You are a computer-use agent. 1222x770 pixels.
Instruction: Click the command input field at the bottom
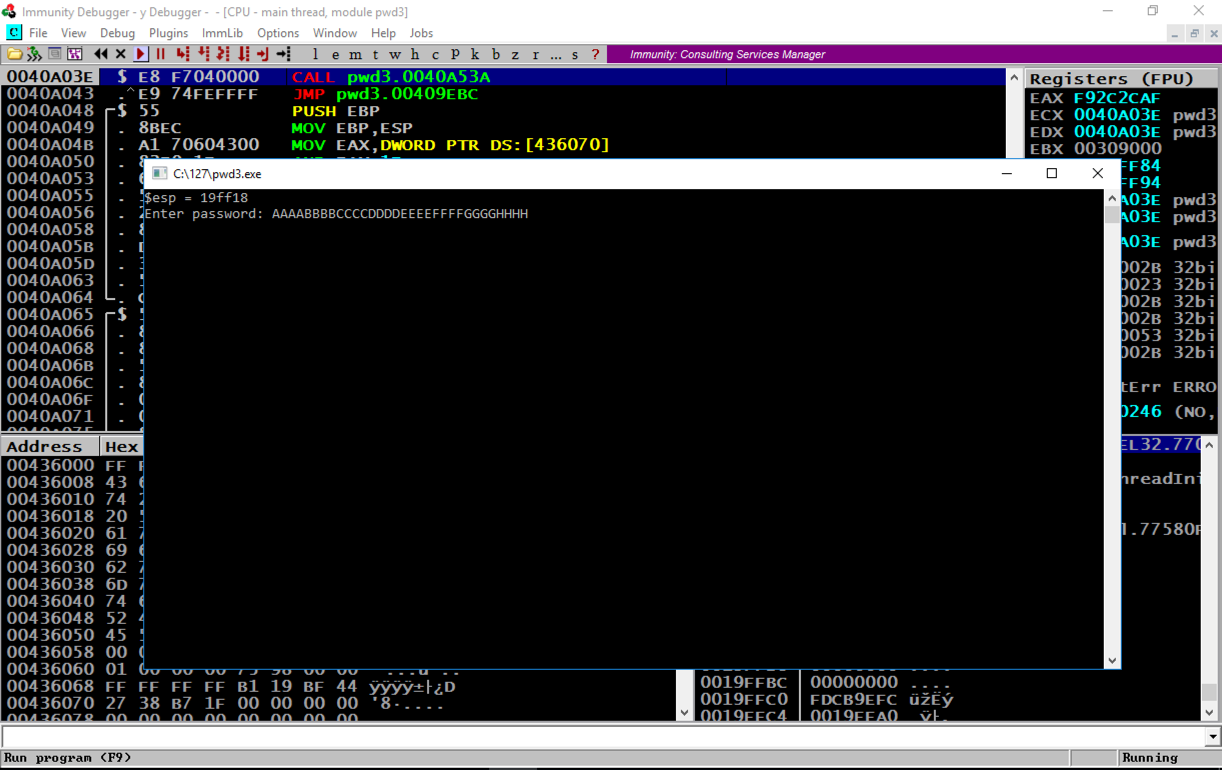(x=603, y=737)
